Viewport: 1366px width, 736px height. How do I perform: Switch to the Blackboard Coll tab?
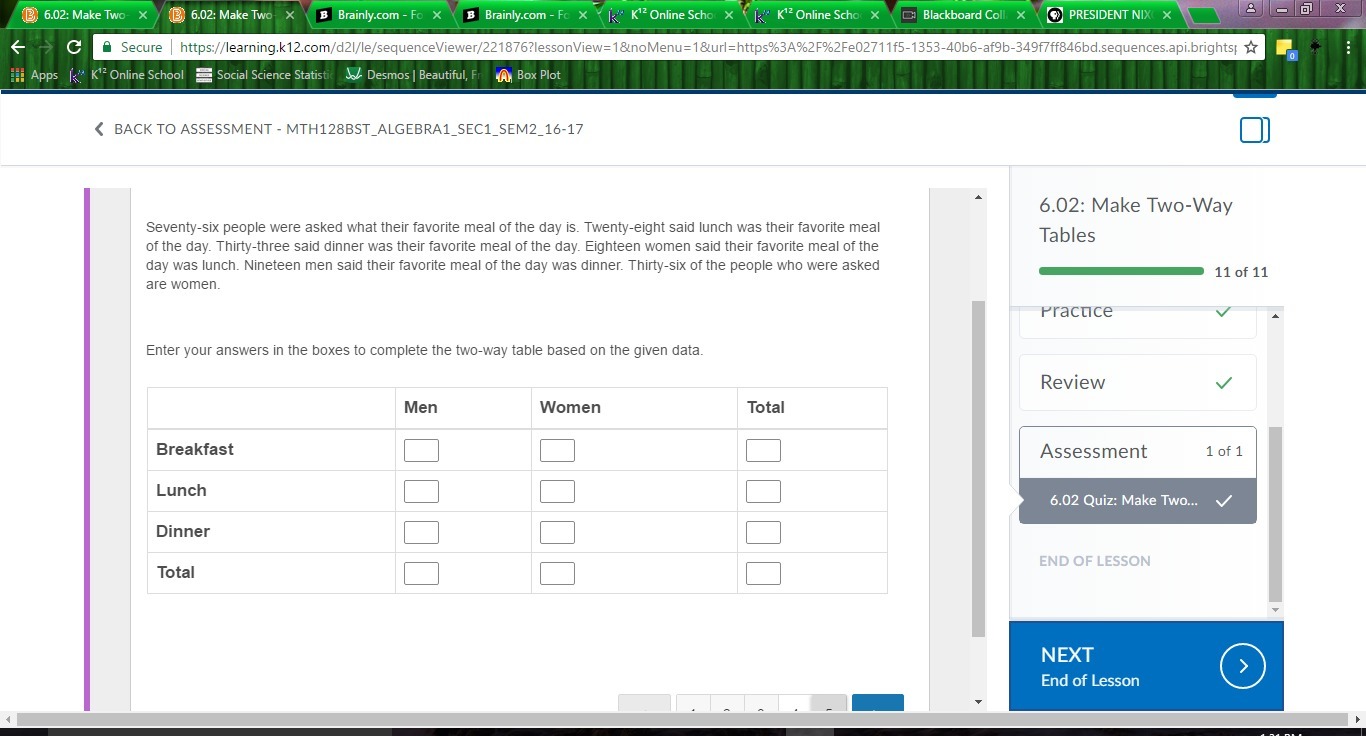(964, 15)
